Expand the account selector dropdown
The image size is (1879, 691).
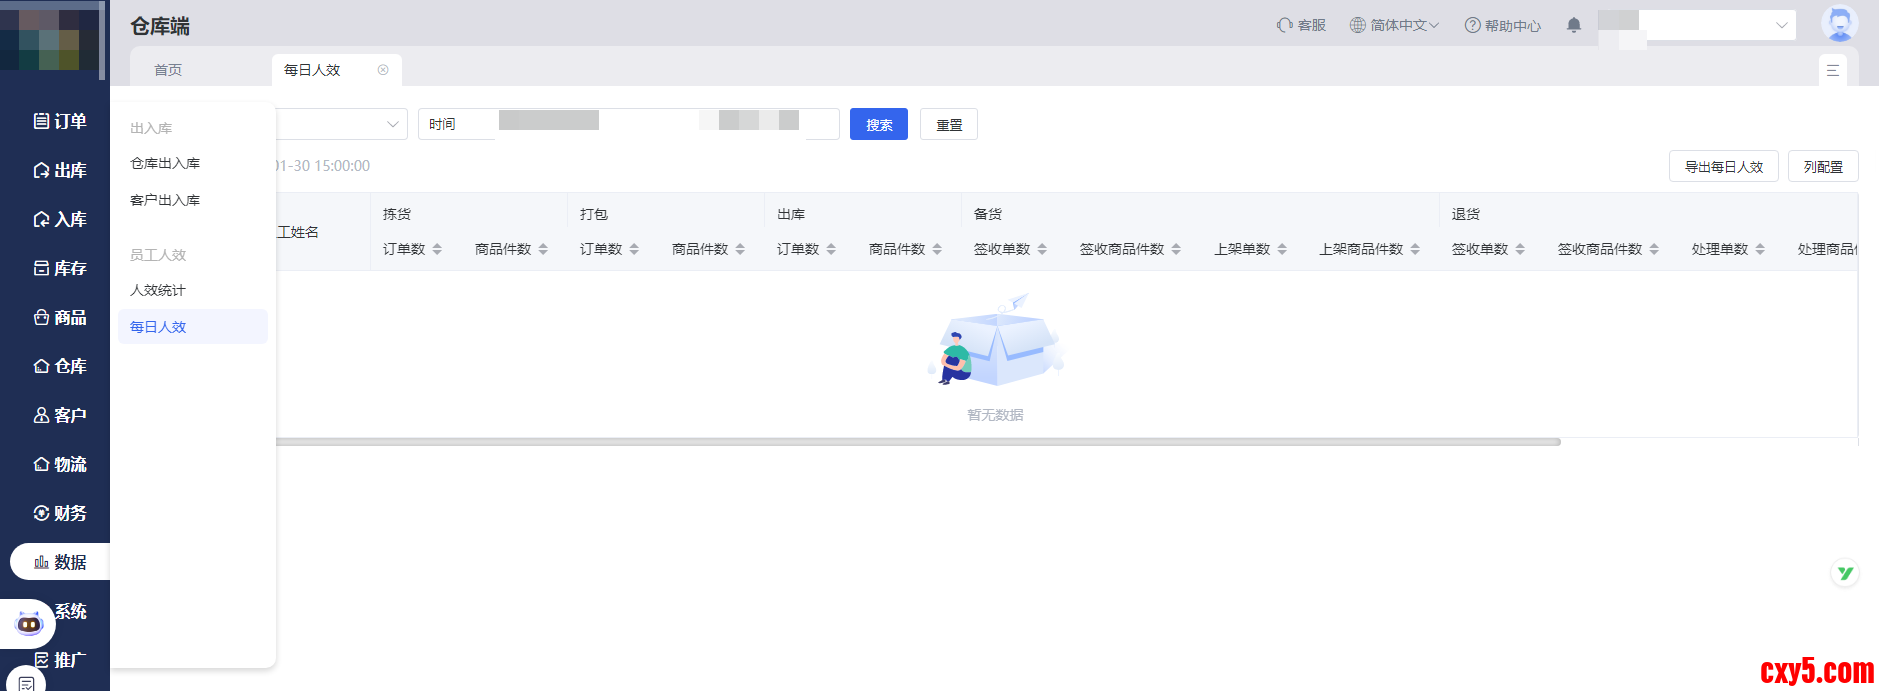pos(1781,25)
